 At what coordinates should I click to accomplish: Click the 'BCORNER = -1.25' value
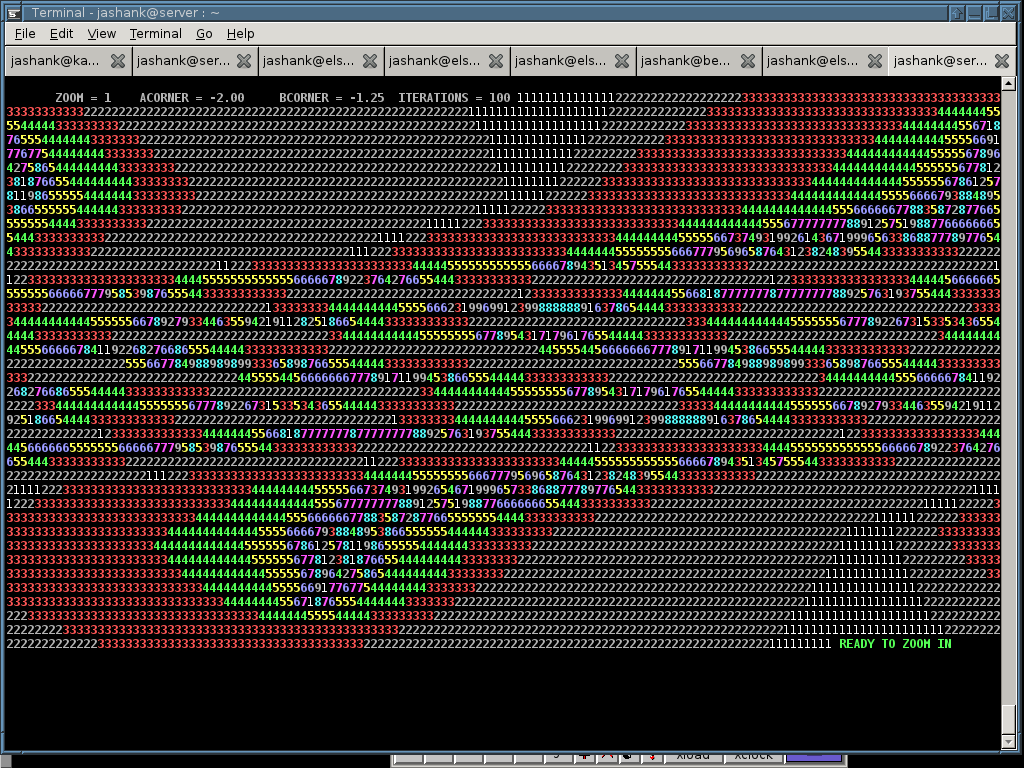[332, 98]
